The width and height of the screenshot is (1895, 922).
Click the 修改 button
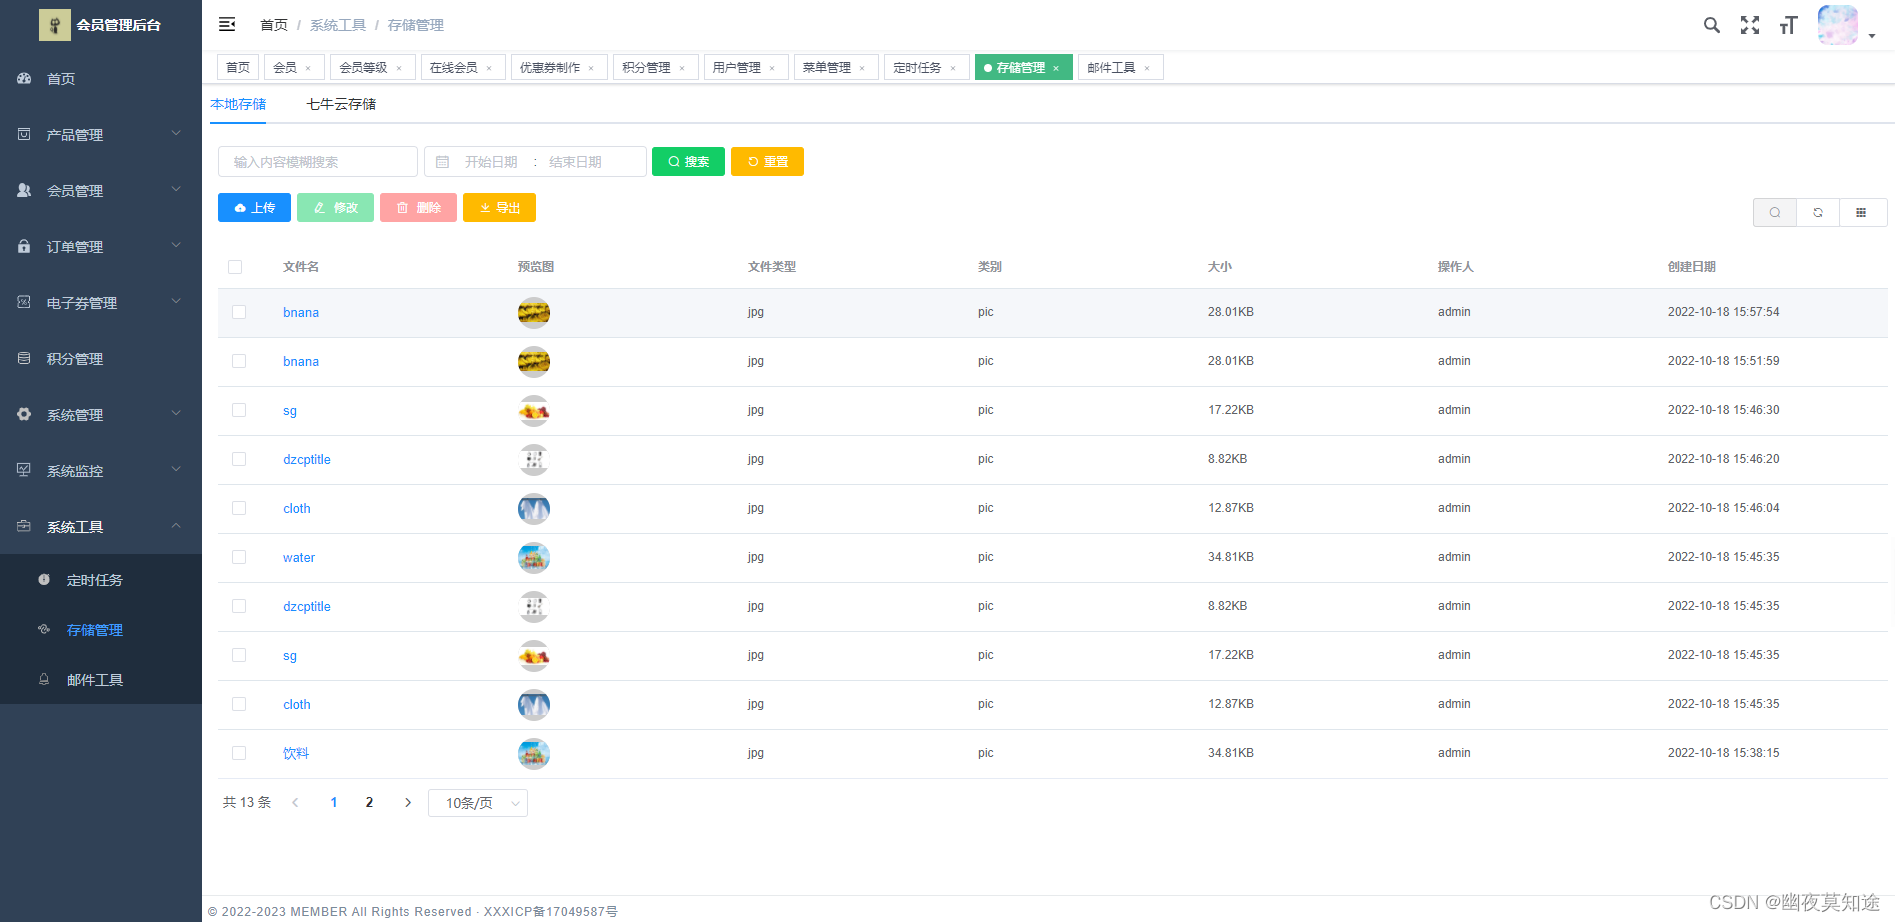coord(335,208)
